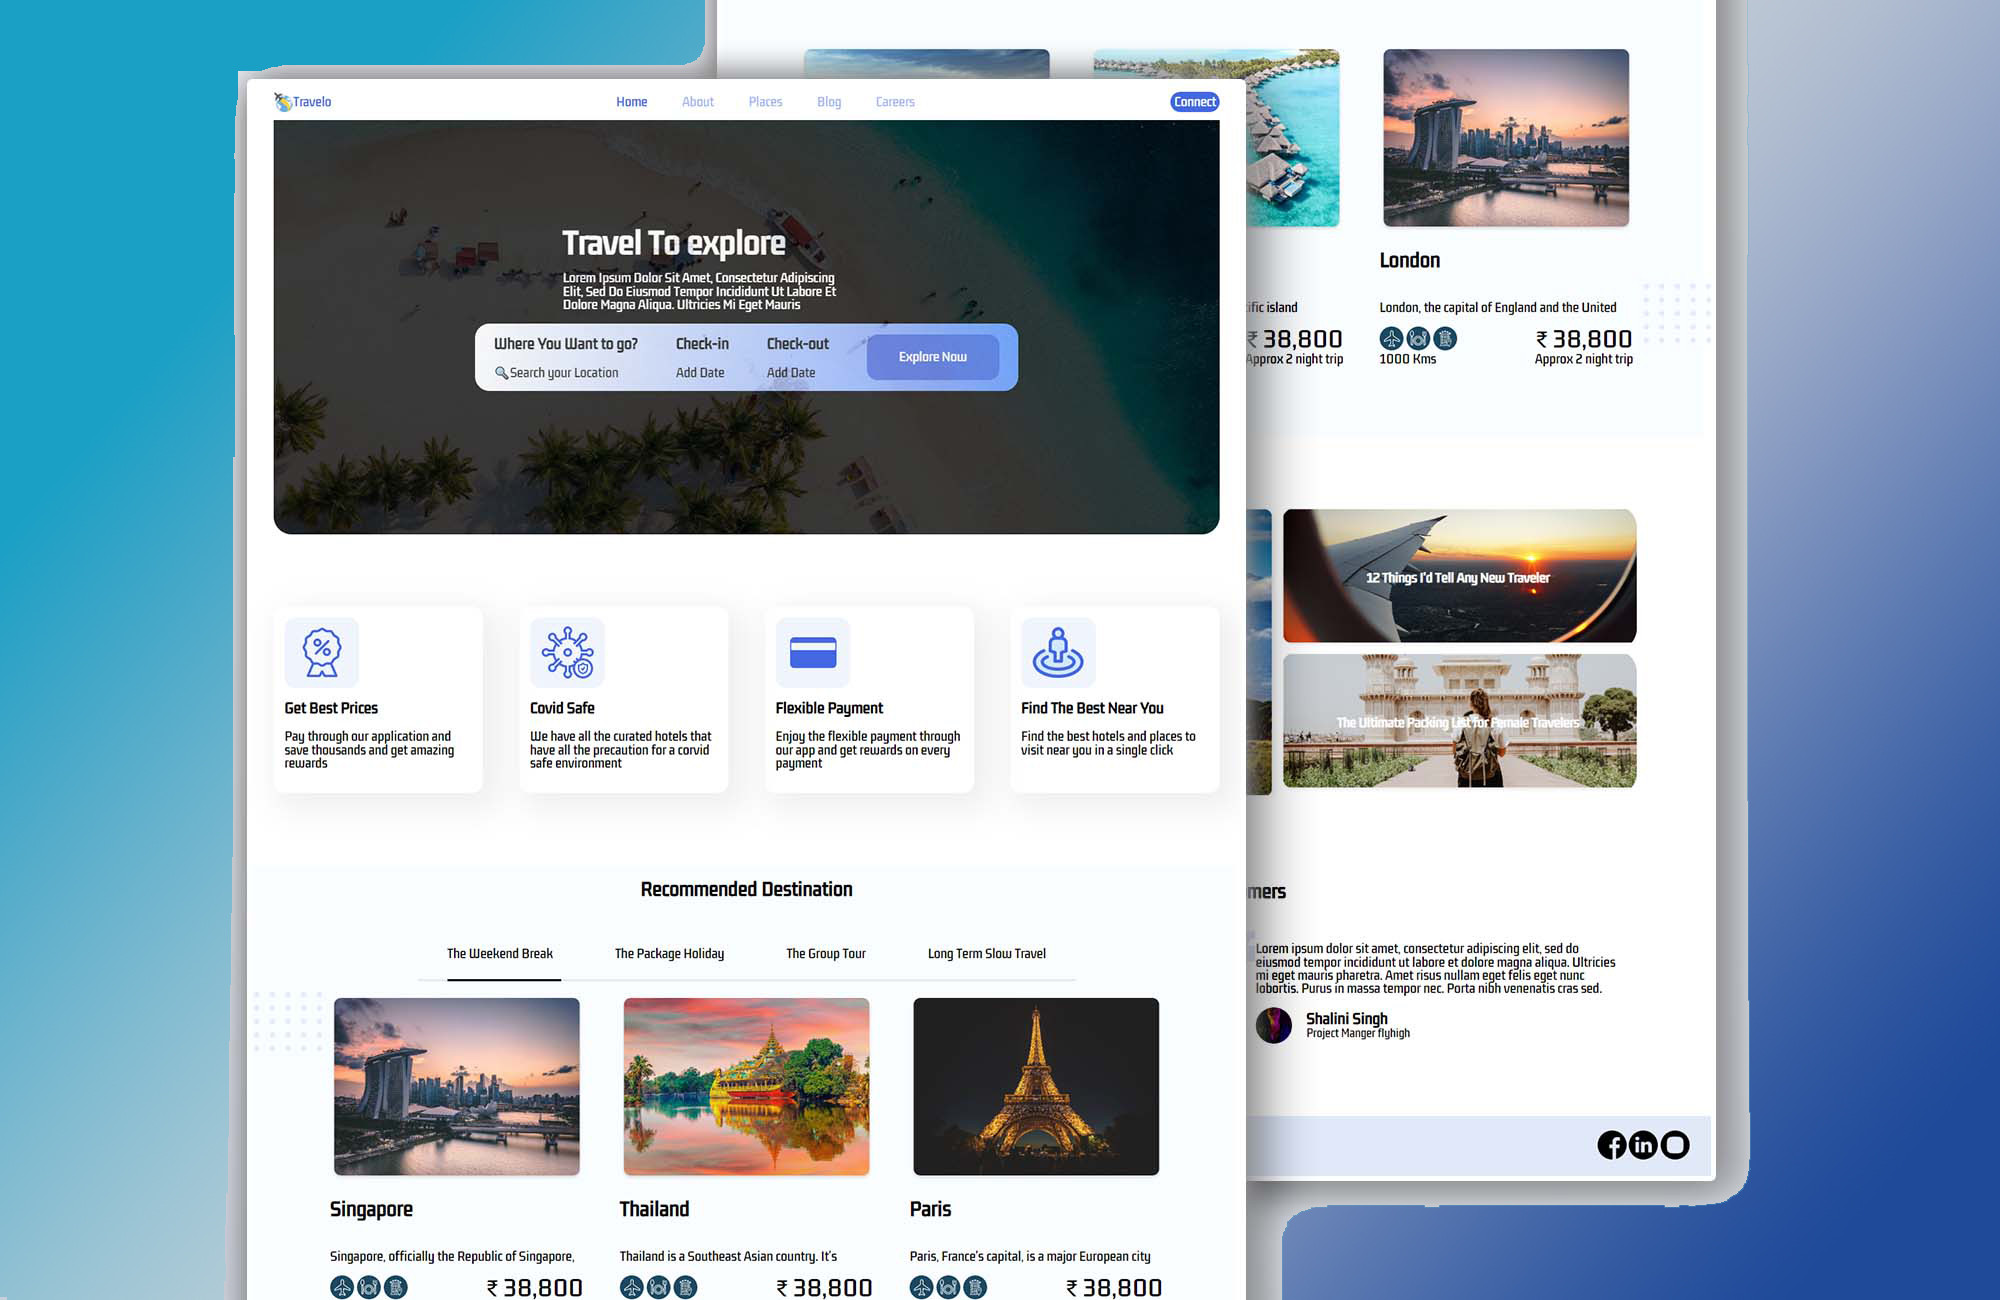
Task: Open the Eiffel Tower Paris thumbnail
Action: tap(1036, 1086)
